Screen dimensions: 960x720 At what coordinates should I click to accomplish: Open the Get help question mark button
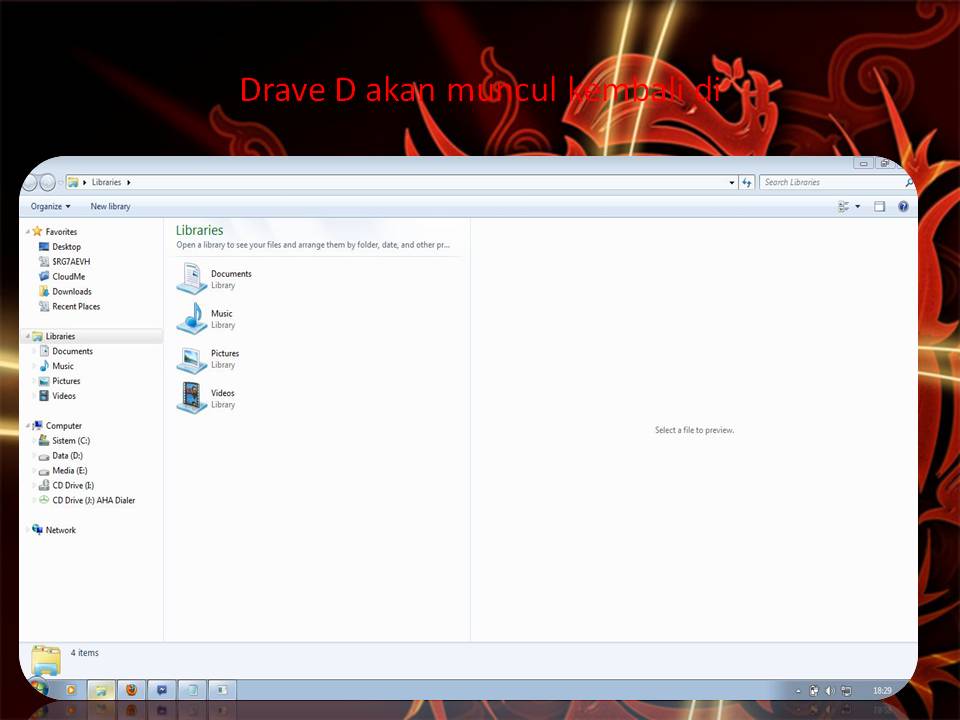[x=903, y=206]
